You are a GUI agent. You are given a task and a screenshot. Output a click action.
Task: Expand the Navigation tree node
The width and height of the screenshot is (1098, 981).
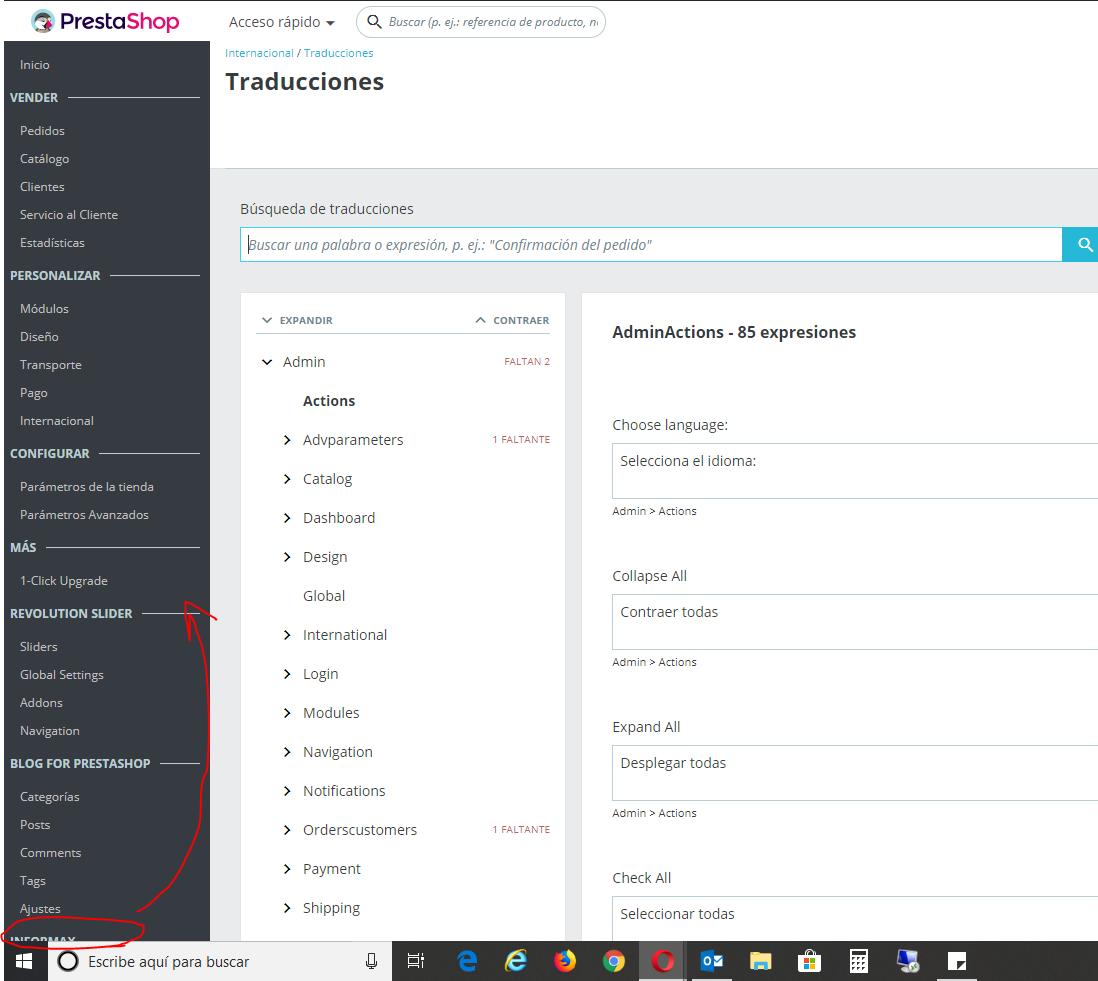[x=287, y=752]
